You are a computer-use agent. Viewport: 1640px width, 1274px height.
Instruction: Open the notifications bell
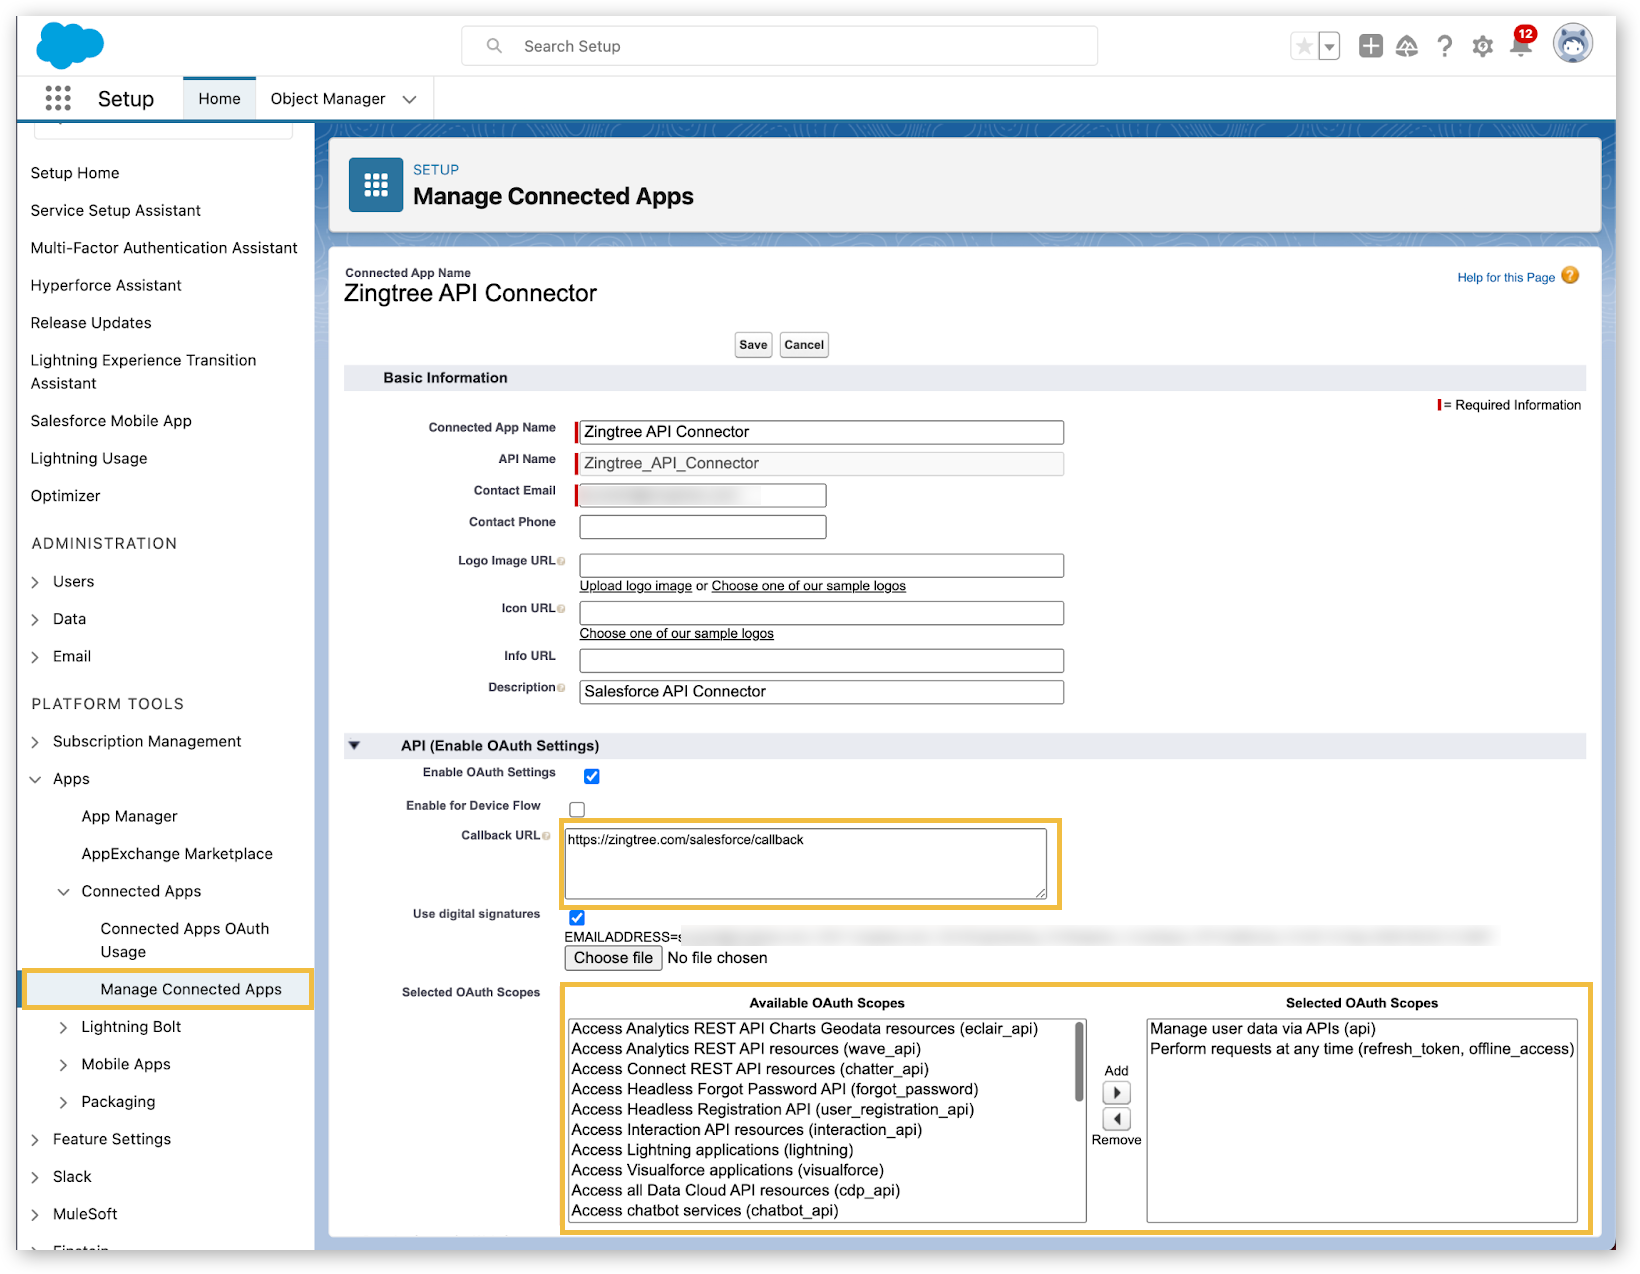(1521, 44)
